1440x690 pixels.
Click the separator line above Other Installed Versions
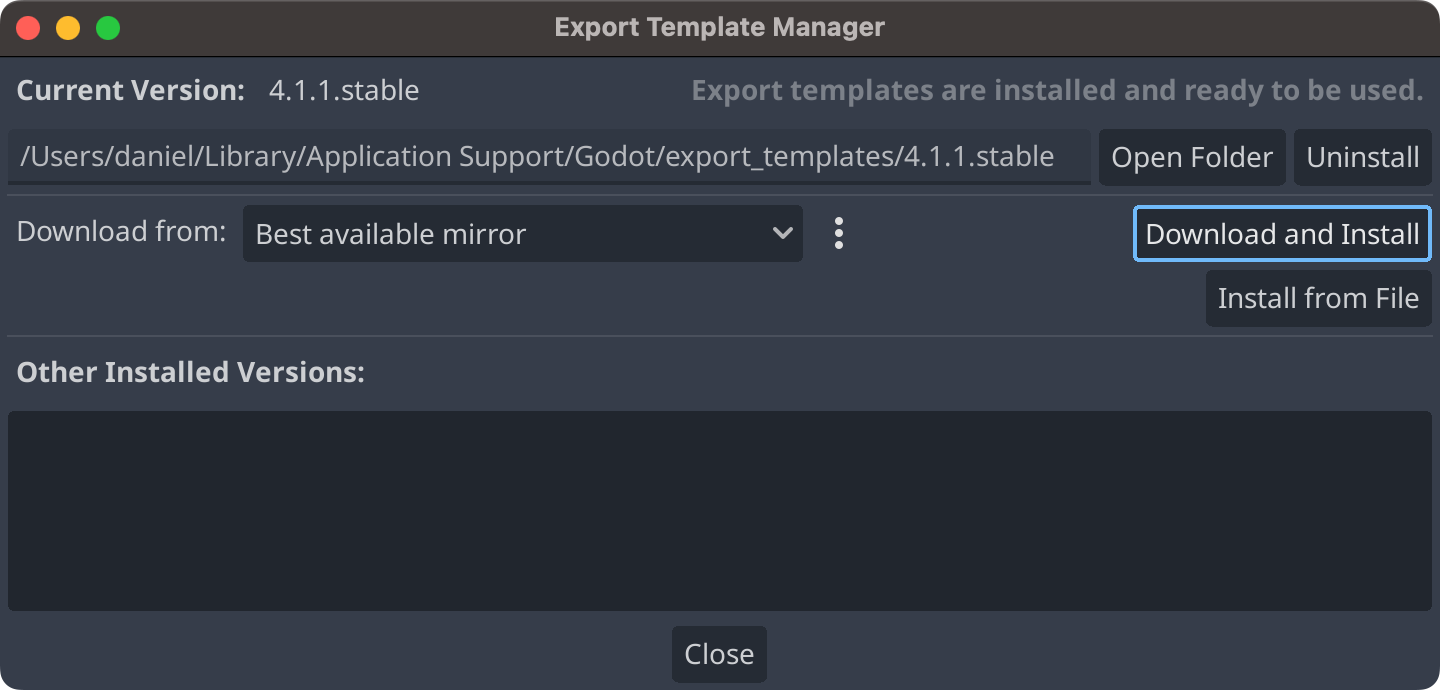(x=720, y=336)
